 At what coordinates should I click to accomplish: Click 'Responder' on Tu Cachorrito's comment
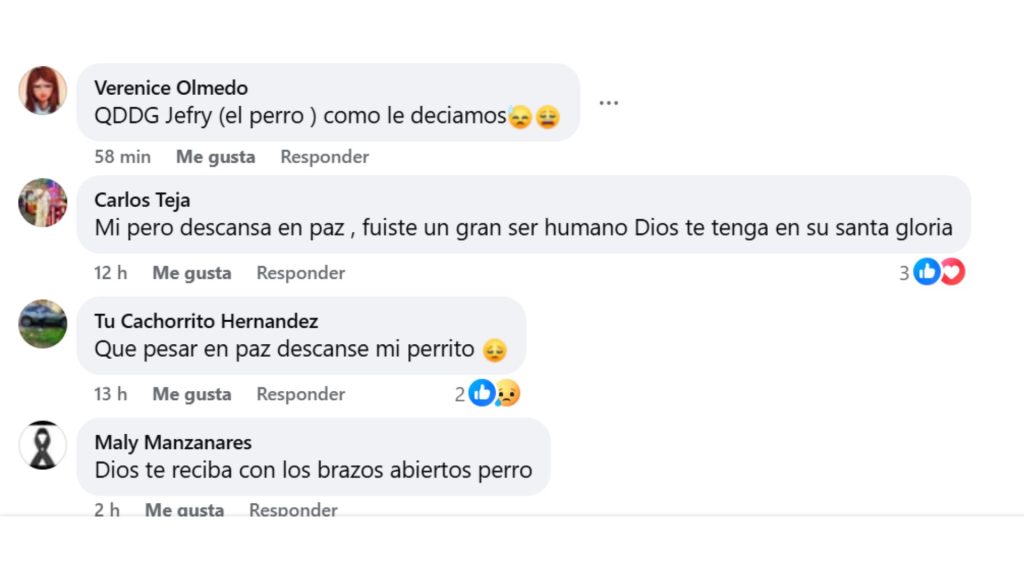pos(299,393)
